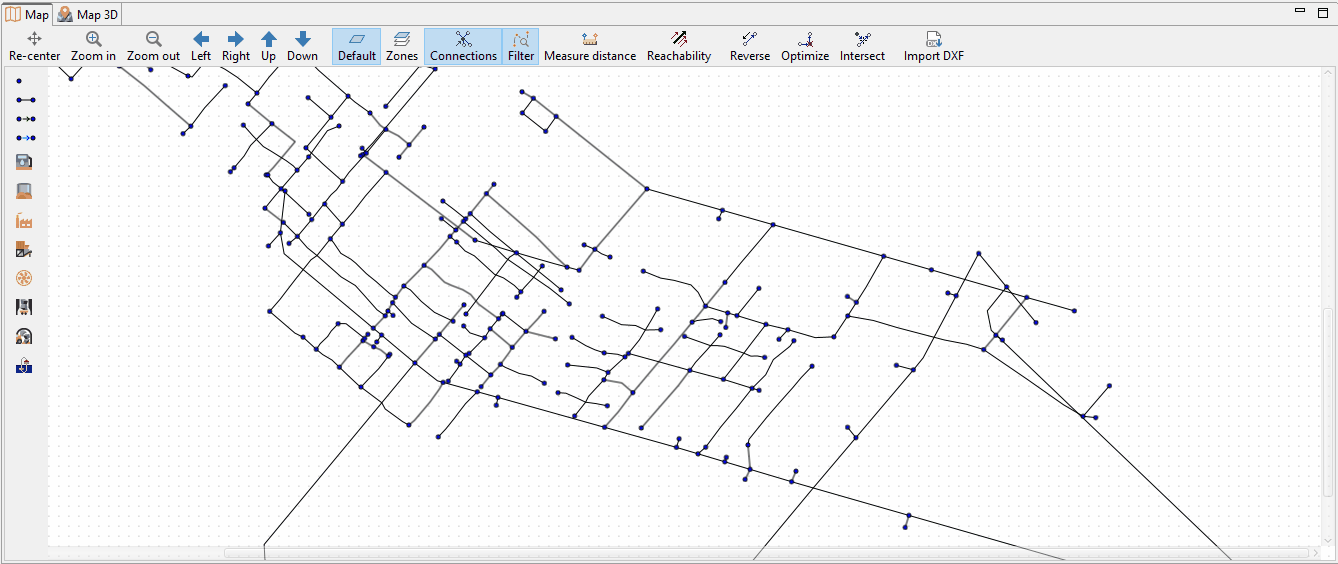Toggle the Default view mode
The height and width of the screenshot is (564, 1338).
(357, 47)
